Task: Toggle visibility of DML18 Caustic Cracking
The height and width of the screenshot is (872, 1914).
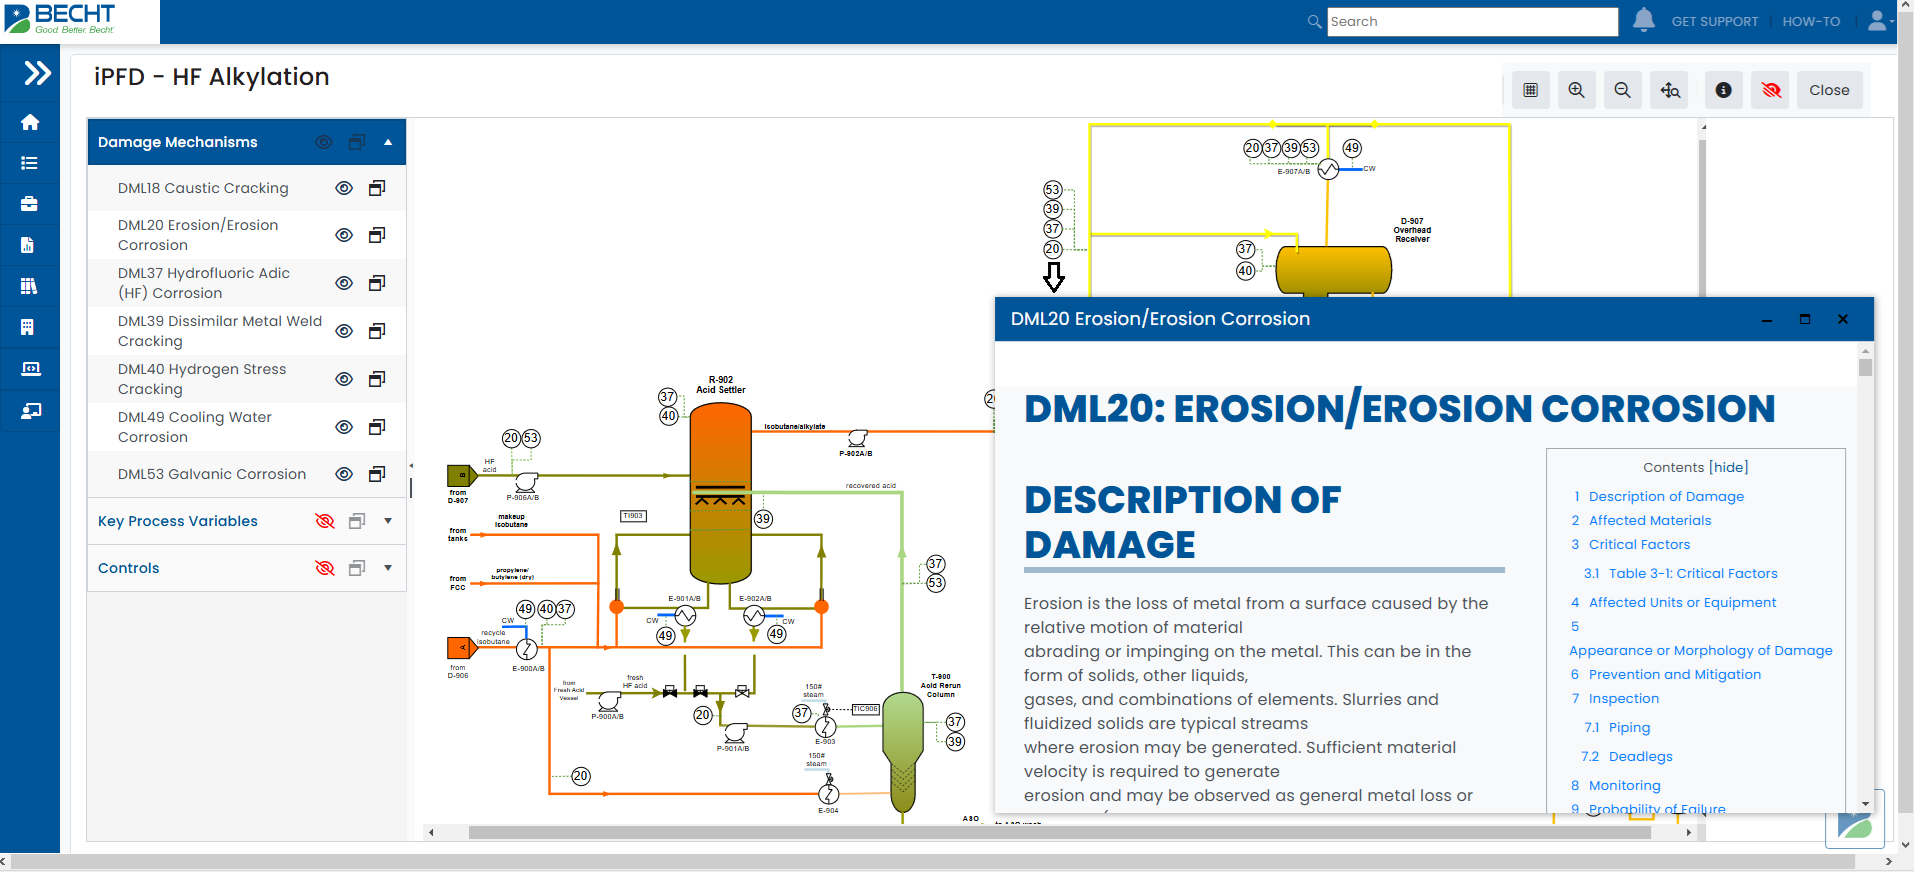Action: 344,188
